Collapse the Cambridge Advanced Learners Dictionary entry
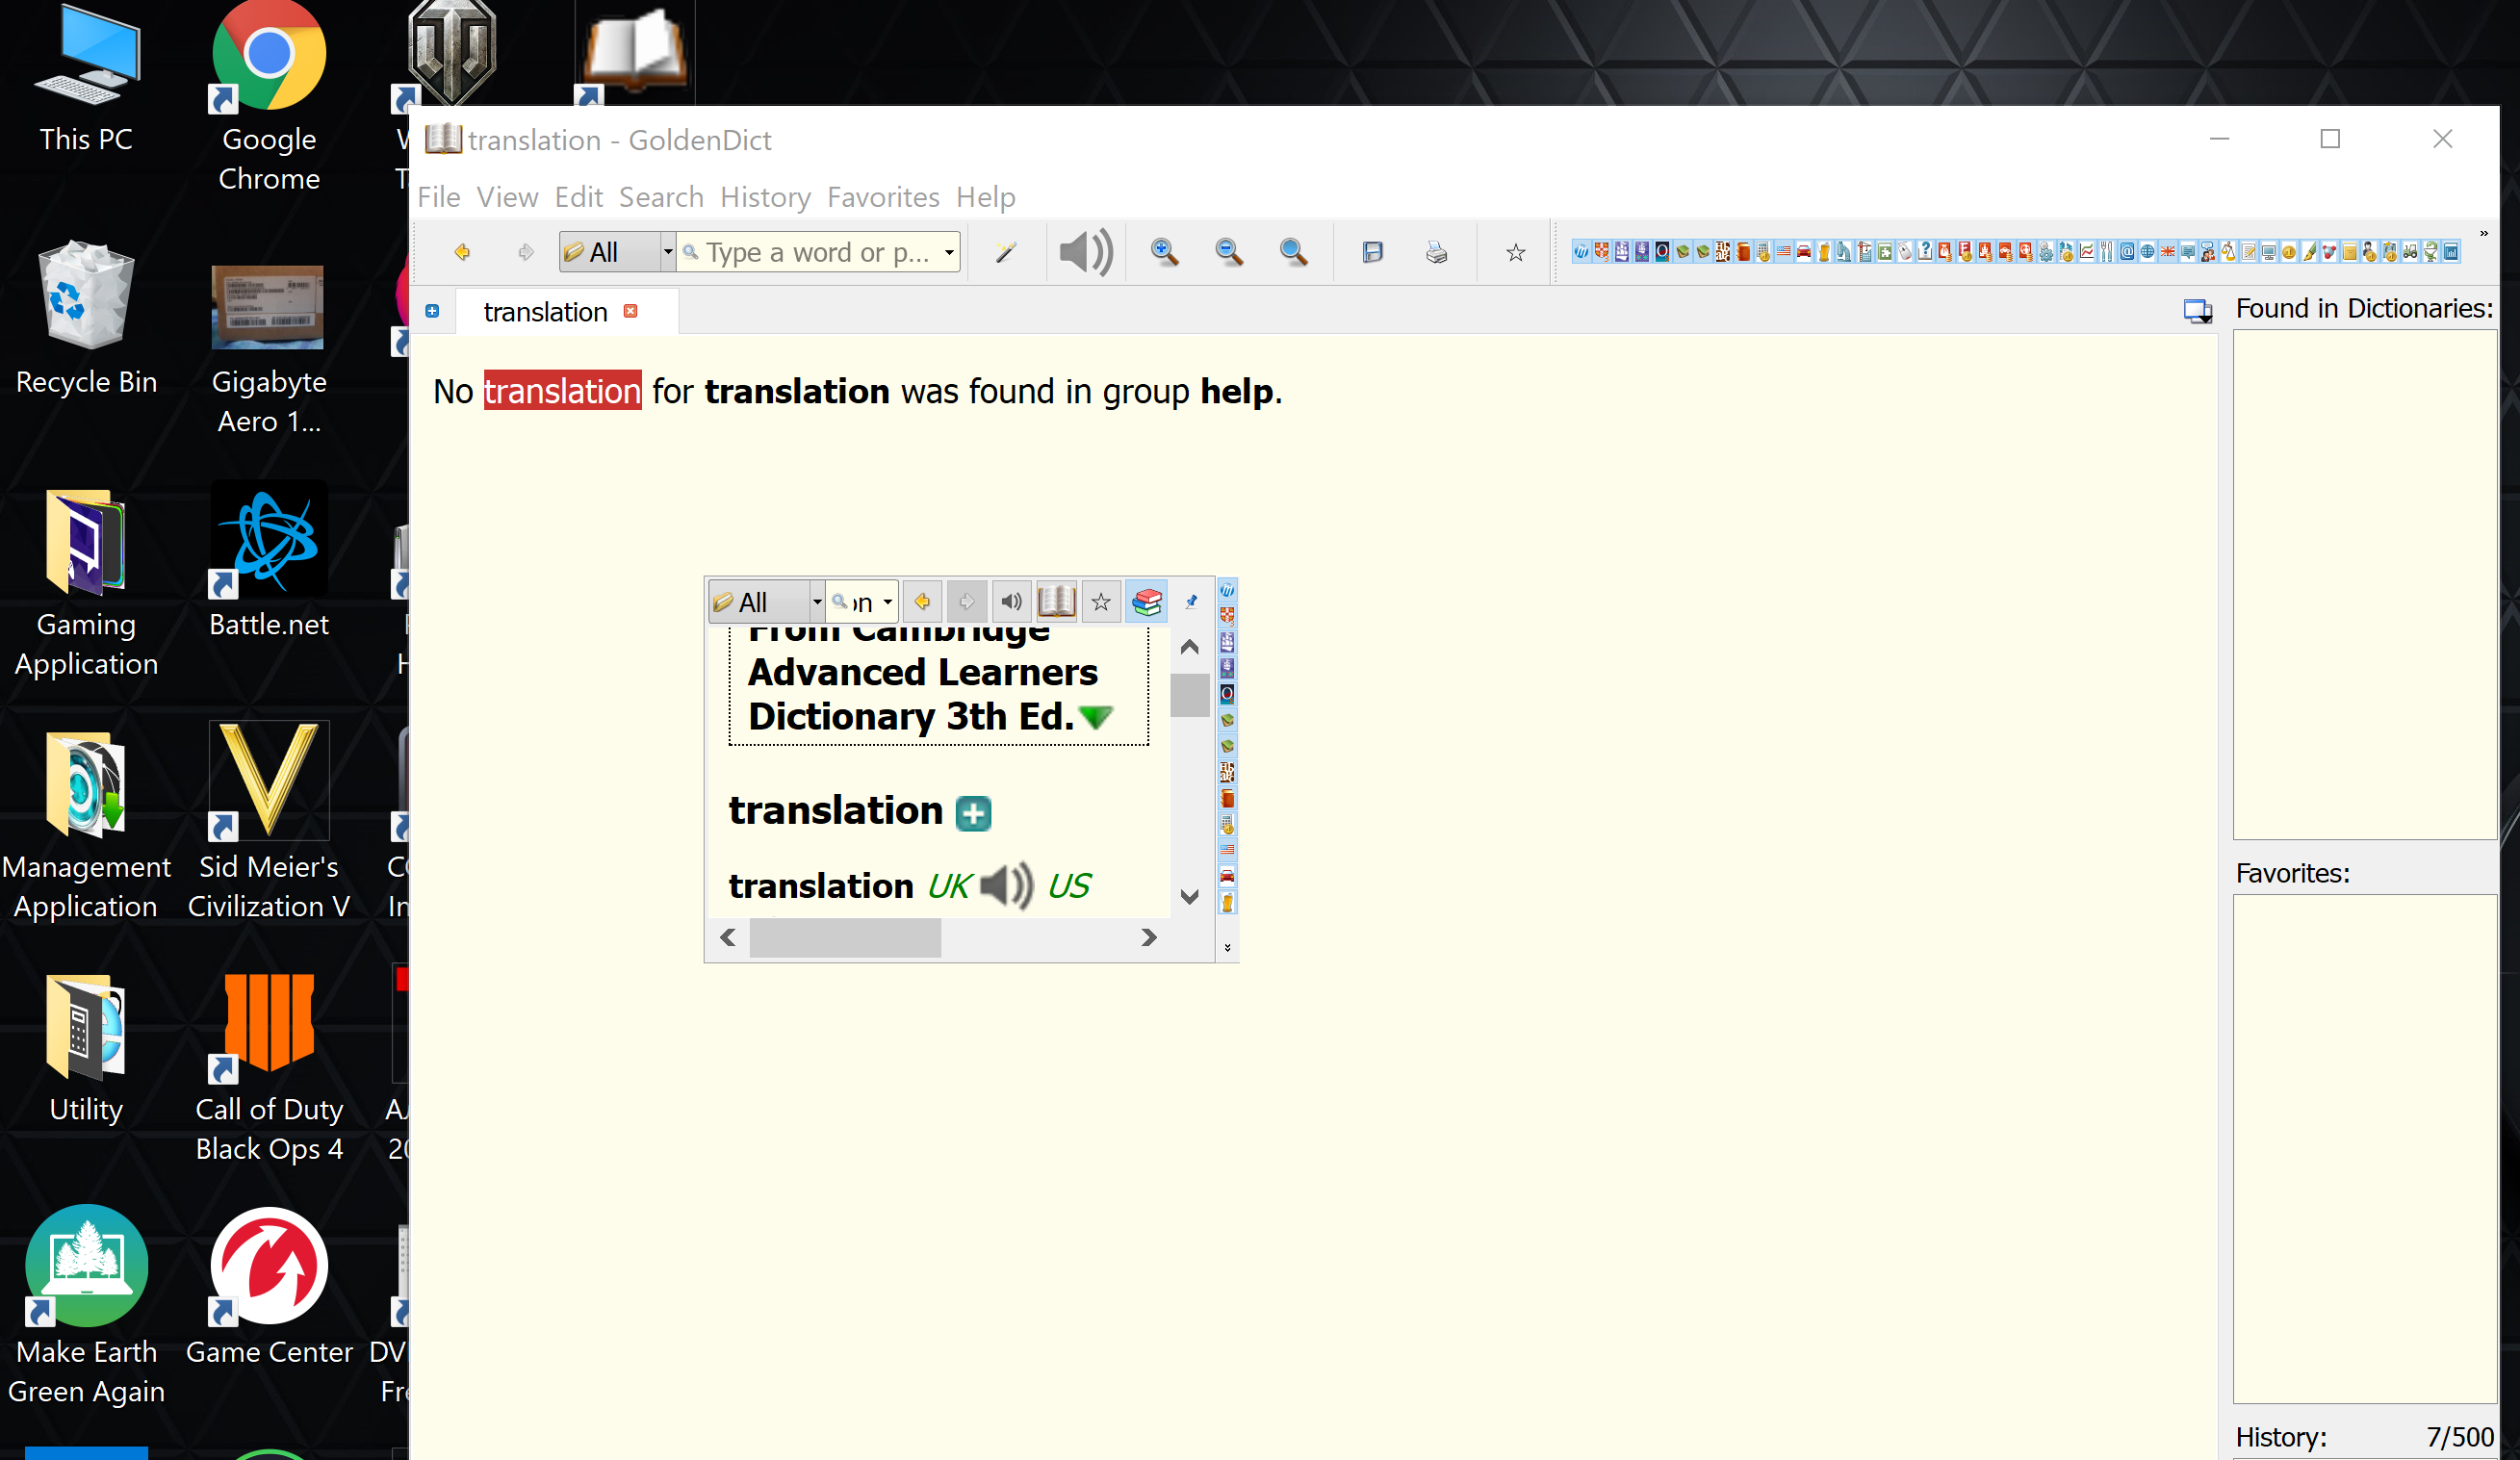 coord(1097,716)
